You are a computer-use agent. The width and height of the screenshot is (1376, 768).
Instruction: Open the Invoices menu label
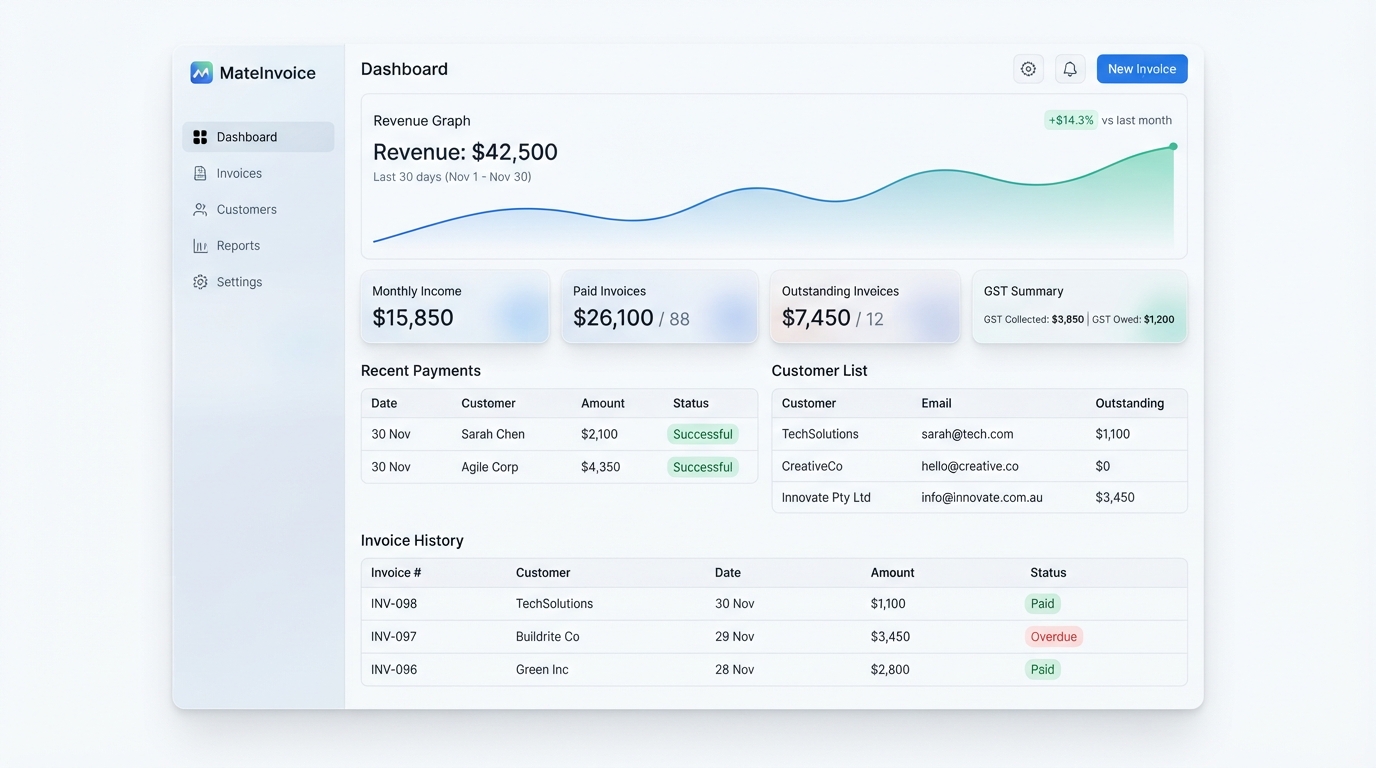pyautogui.click(x=239, y=173)
